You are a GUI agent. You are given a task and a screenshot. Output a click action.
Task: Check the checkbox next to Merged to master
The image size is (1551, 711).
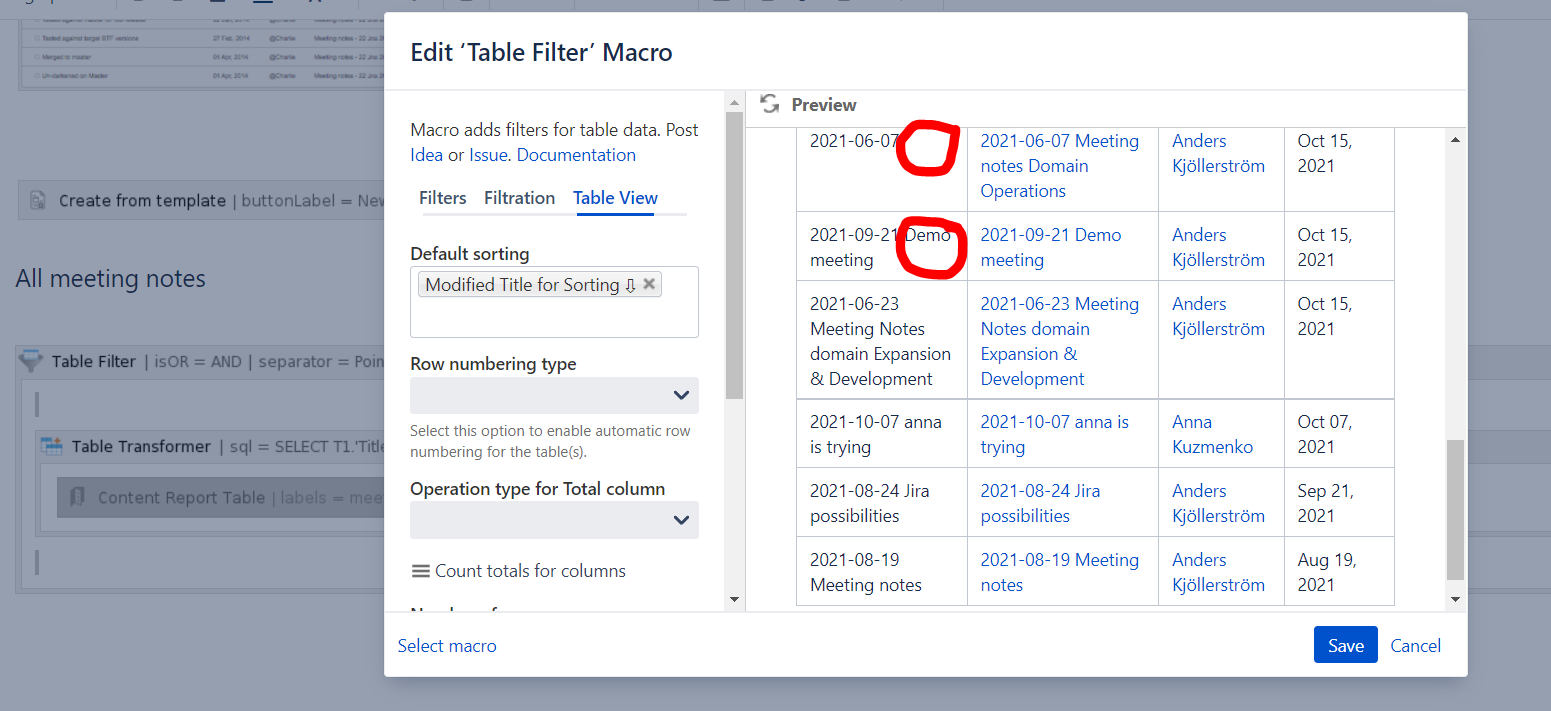[x=38, y=57]
